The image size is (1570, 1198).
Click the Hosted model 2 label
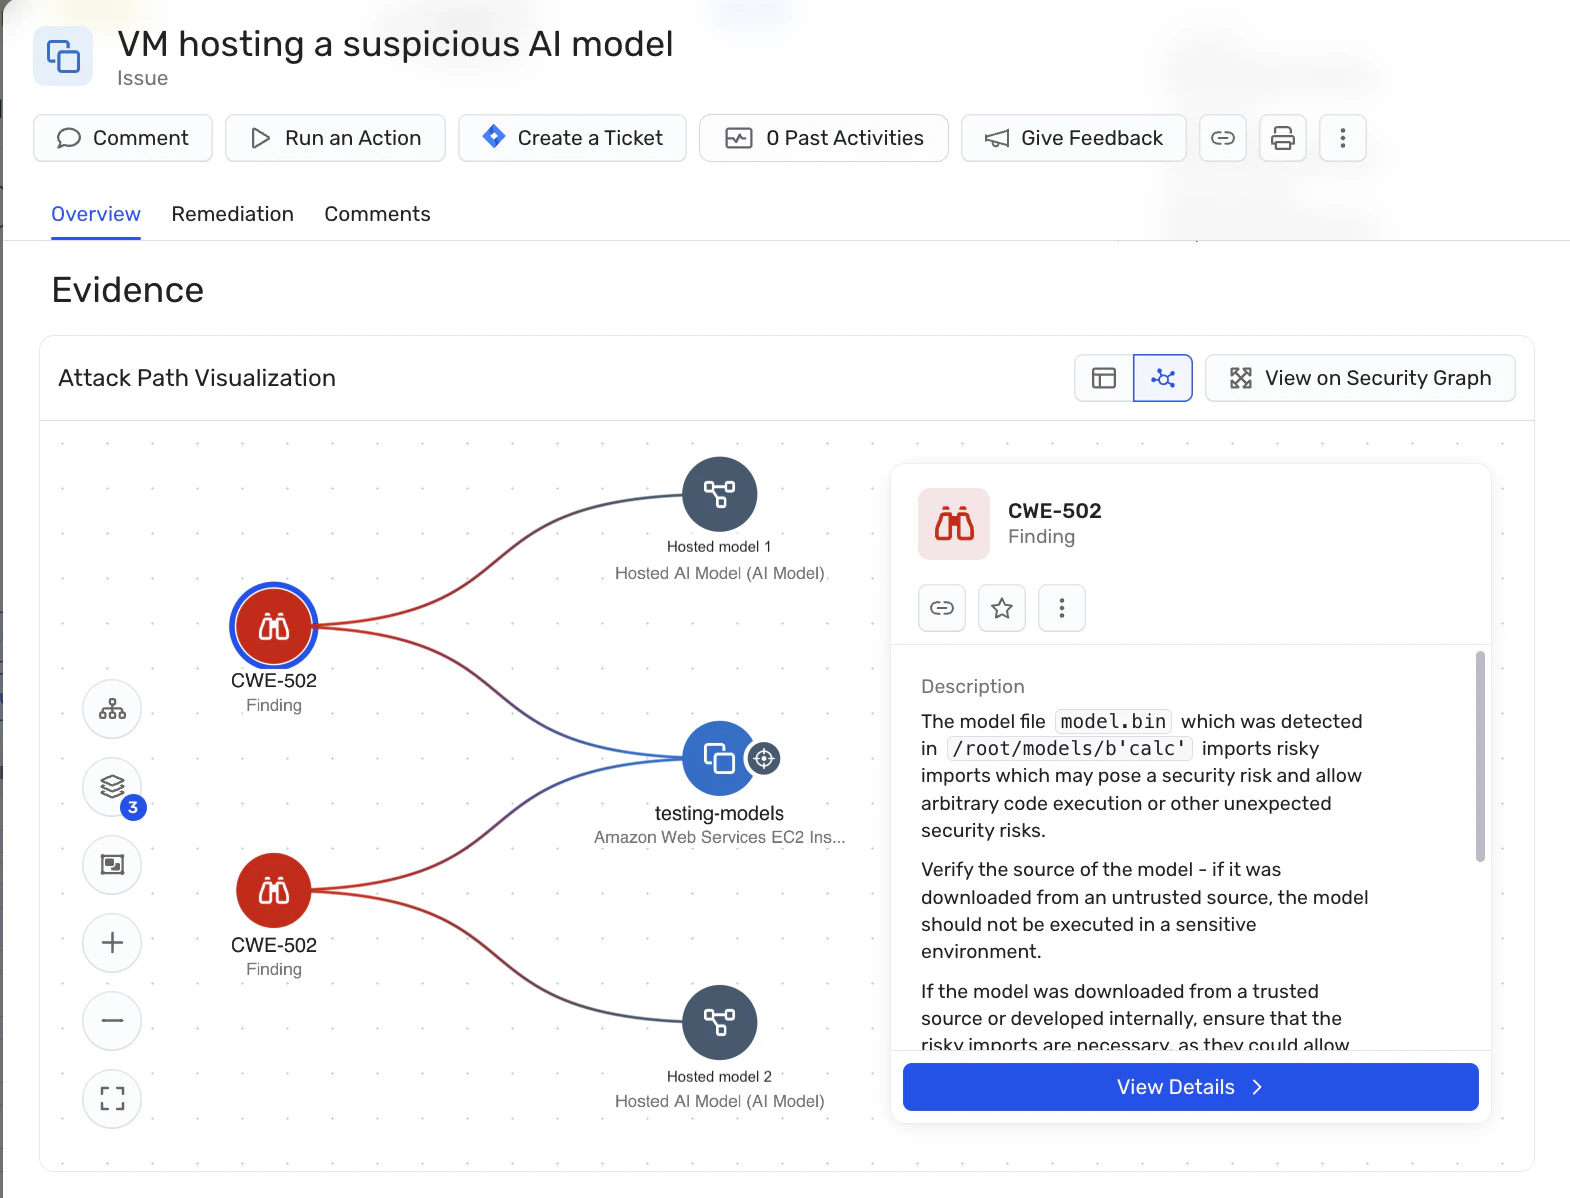pos(719,1076)
